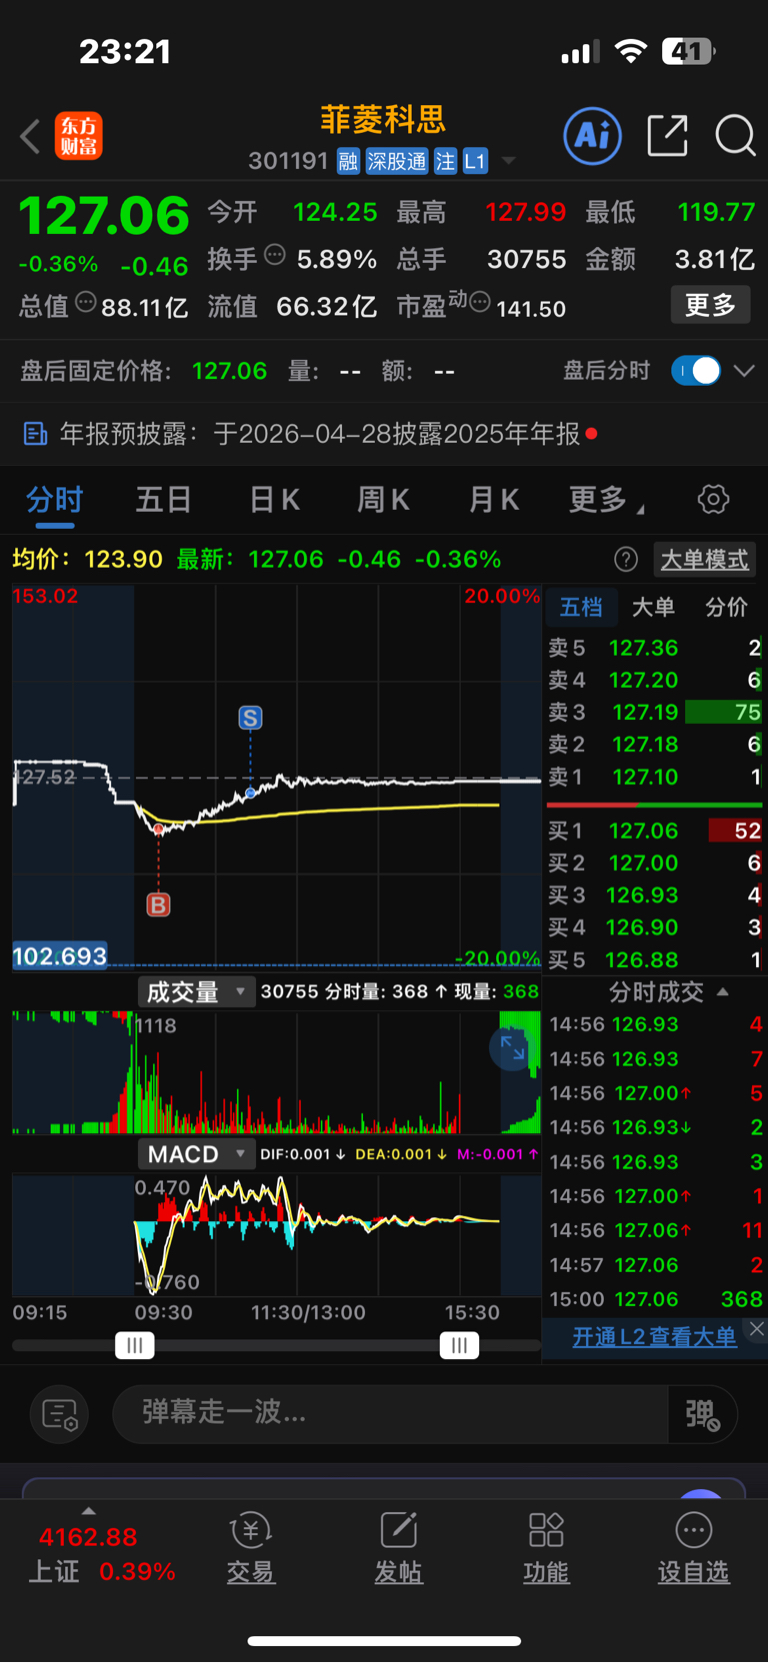768x1663 pixels.
Task: Select the 卖5 127.36 order row
Action: point(655,648)
